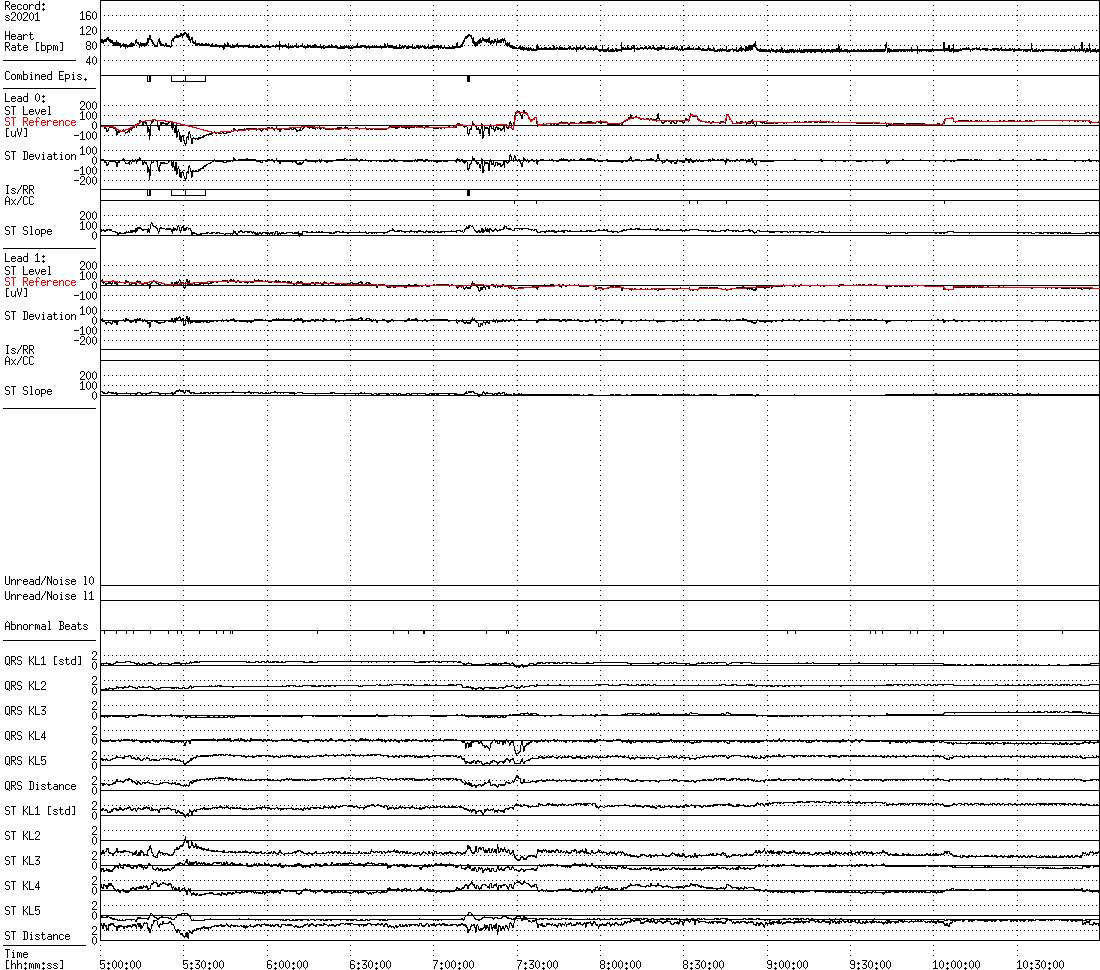This screenshot has height=970, width=1100.
Task: Select the record name s20201
Action: tap(21, 16)
